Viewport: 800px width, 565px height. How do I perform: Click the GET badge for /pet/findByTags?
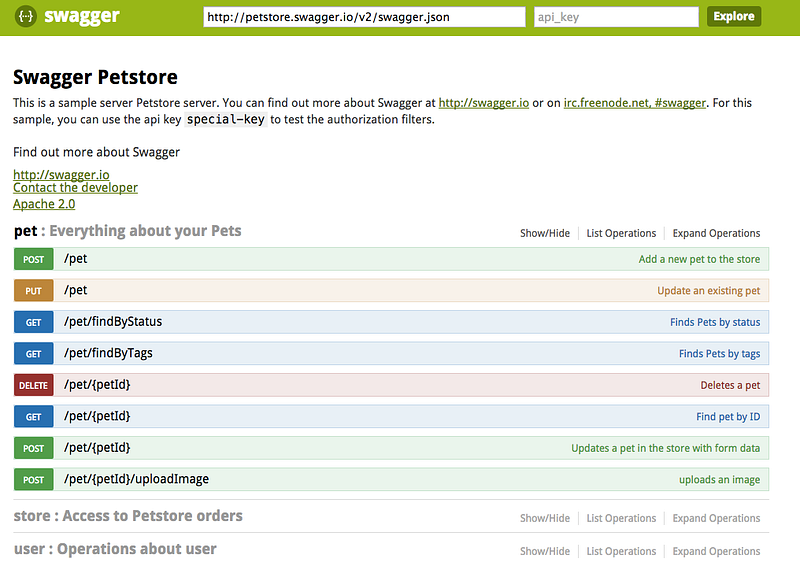pyautogui.click(x=34, y=354)
